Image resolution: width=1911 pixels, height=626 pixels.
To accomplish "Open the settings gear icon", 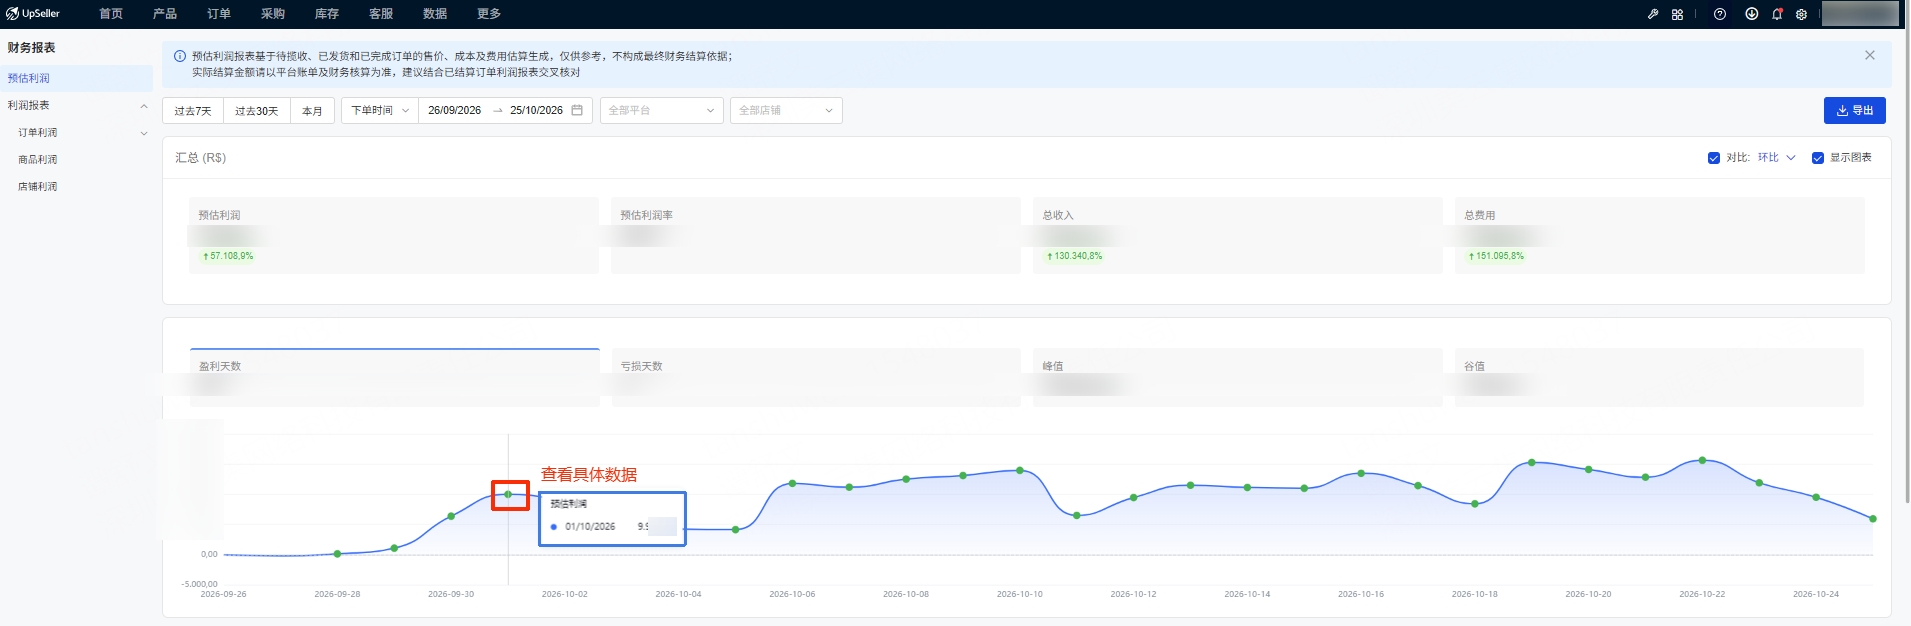I will tap(1801, 14).
